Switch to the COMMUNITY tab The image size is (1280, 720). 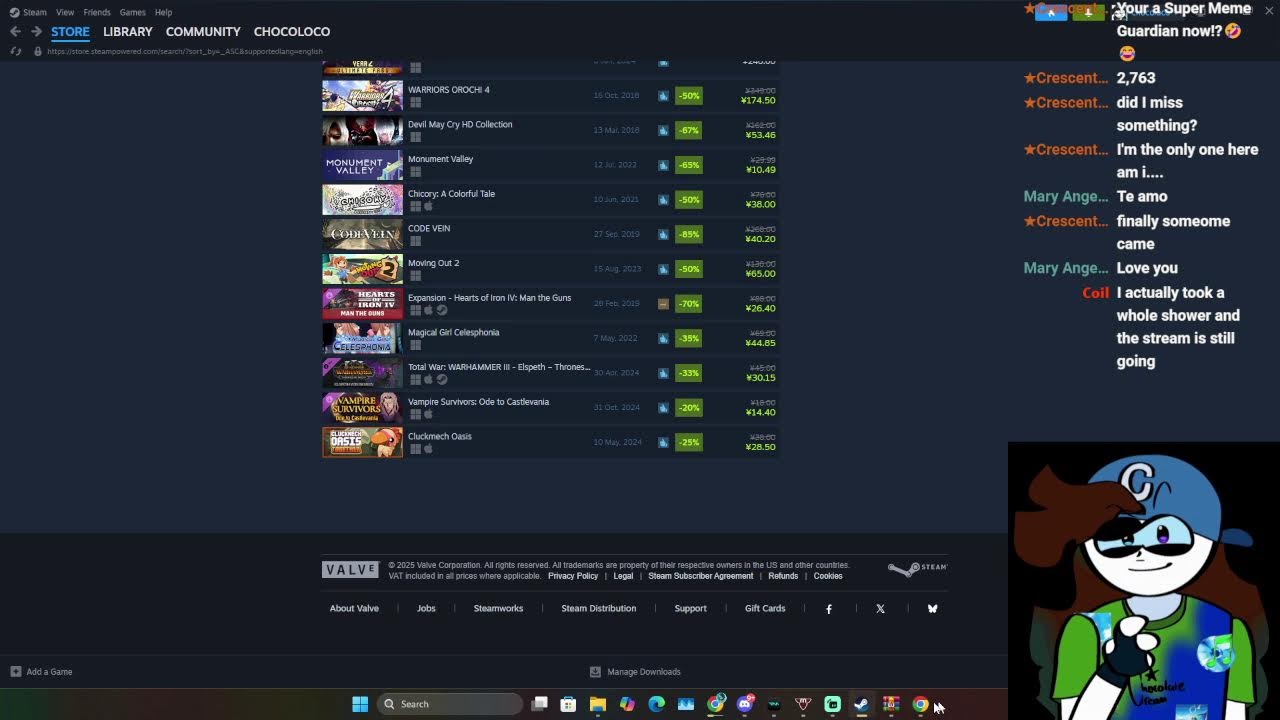pyautogui.click(x=203, y=32)
